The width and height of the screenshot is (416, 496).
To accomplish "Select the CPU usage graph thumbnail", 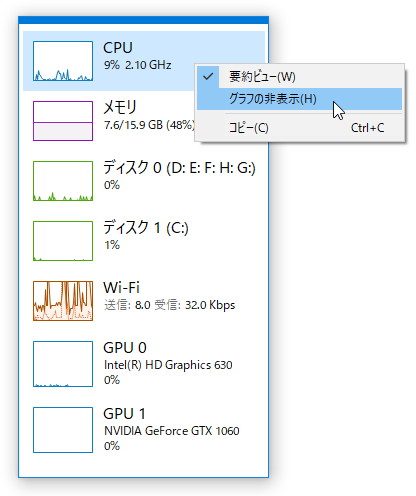I will pos(63,61).
